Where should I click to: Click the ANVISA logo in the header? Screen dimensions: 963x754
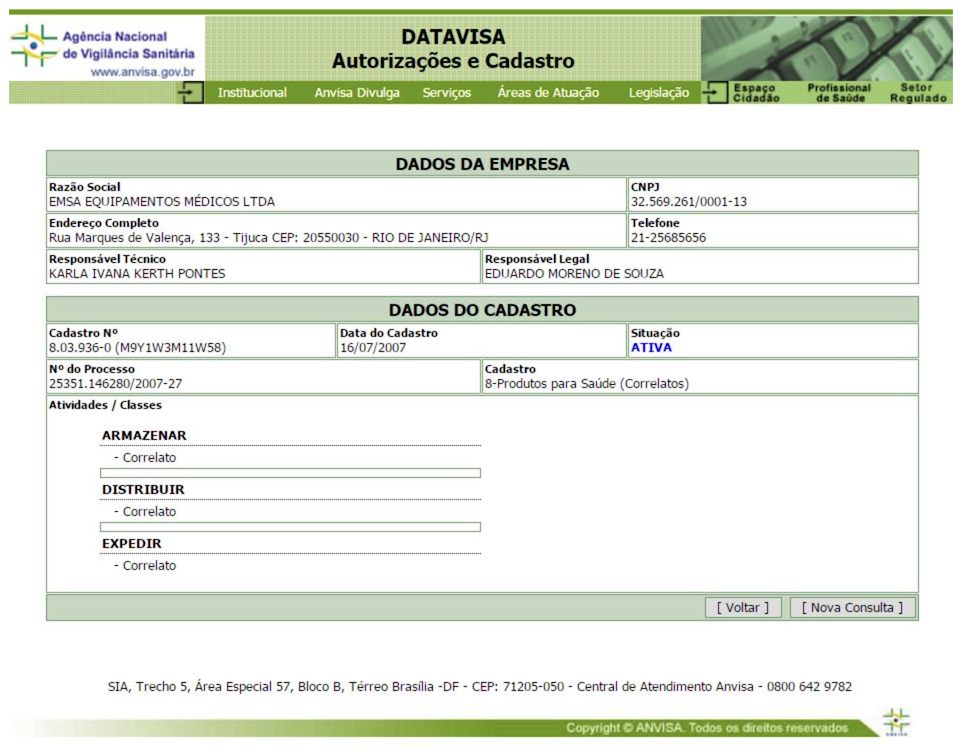(x=103, y=46)
